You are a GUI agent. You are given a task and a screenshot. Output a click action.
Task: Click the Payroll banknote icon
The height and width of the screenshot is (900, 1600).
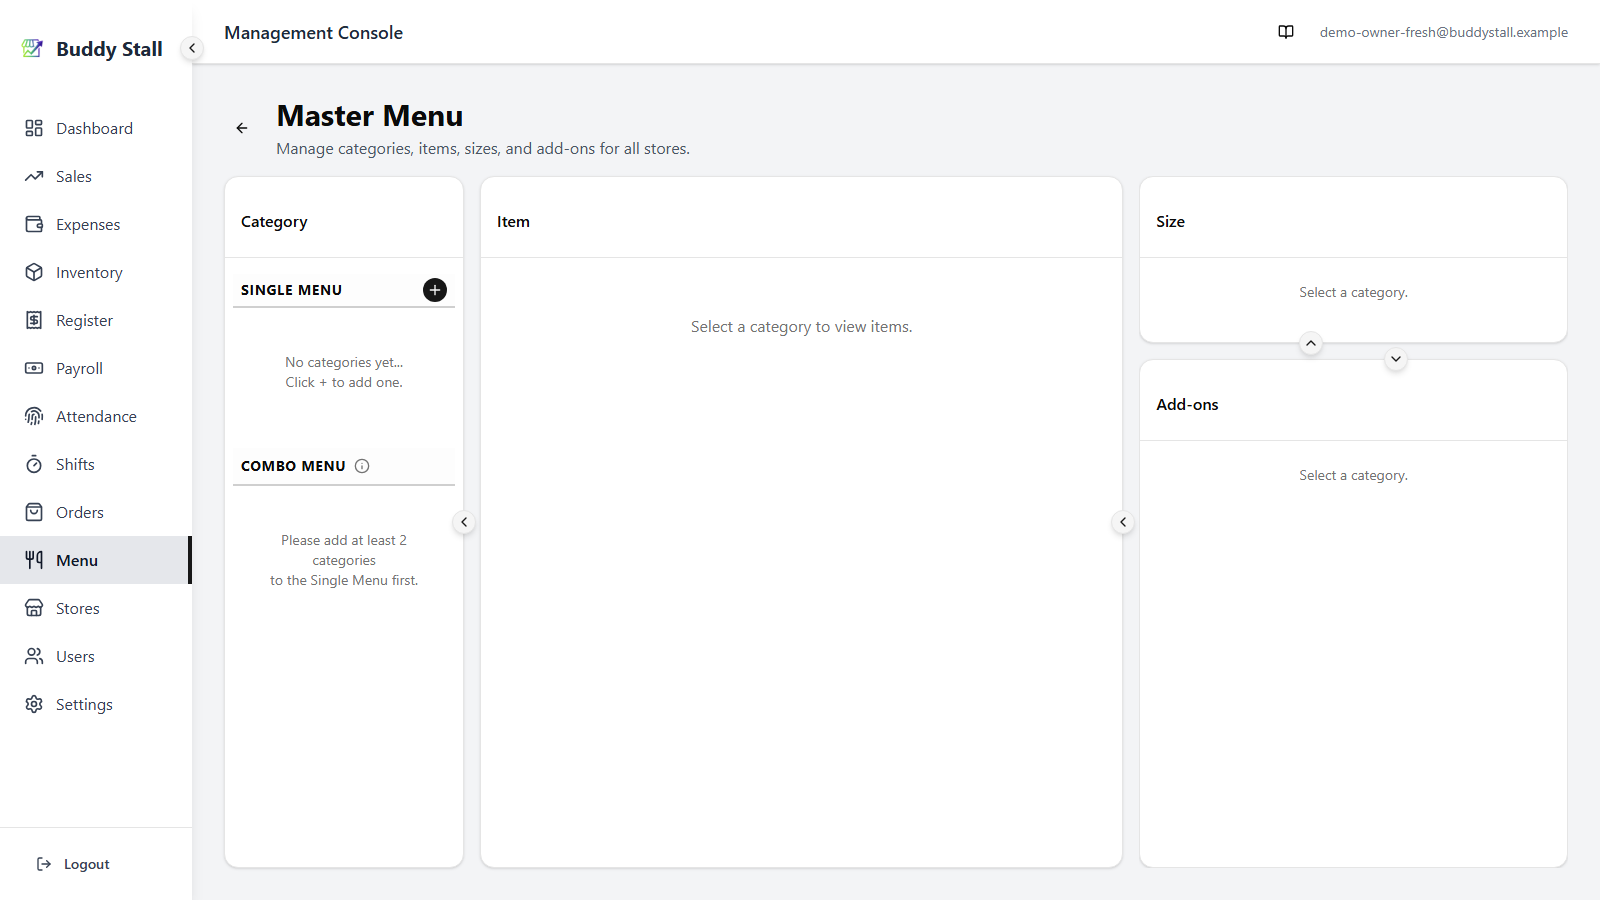click(34, 368)
